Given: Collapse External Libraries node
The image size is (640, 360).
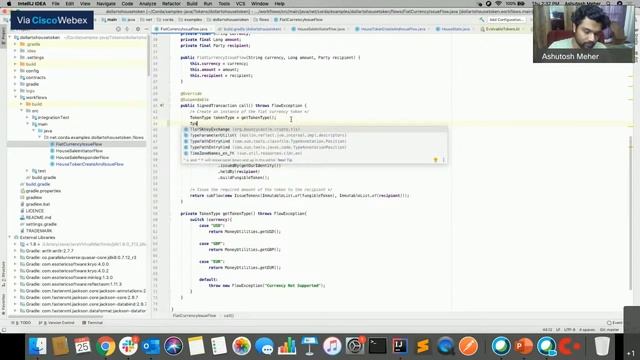Looking at the screenshot, I should [9, 238].
